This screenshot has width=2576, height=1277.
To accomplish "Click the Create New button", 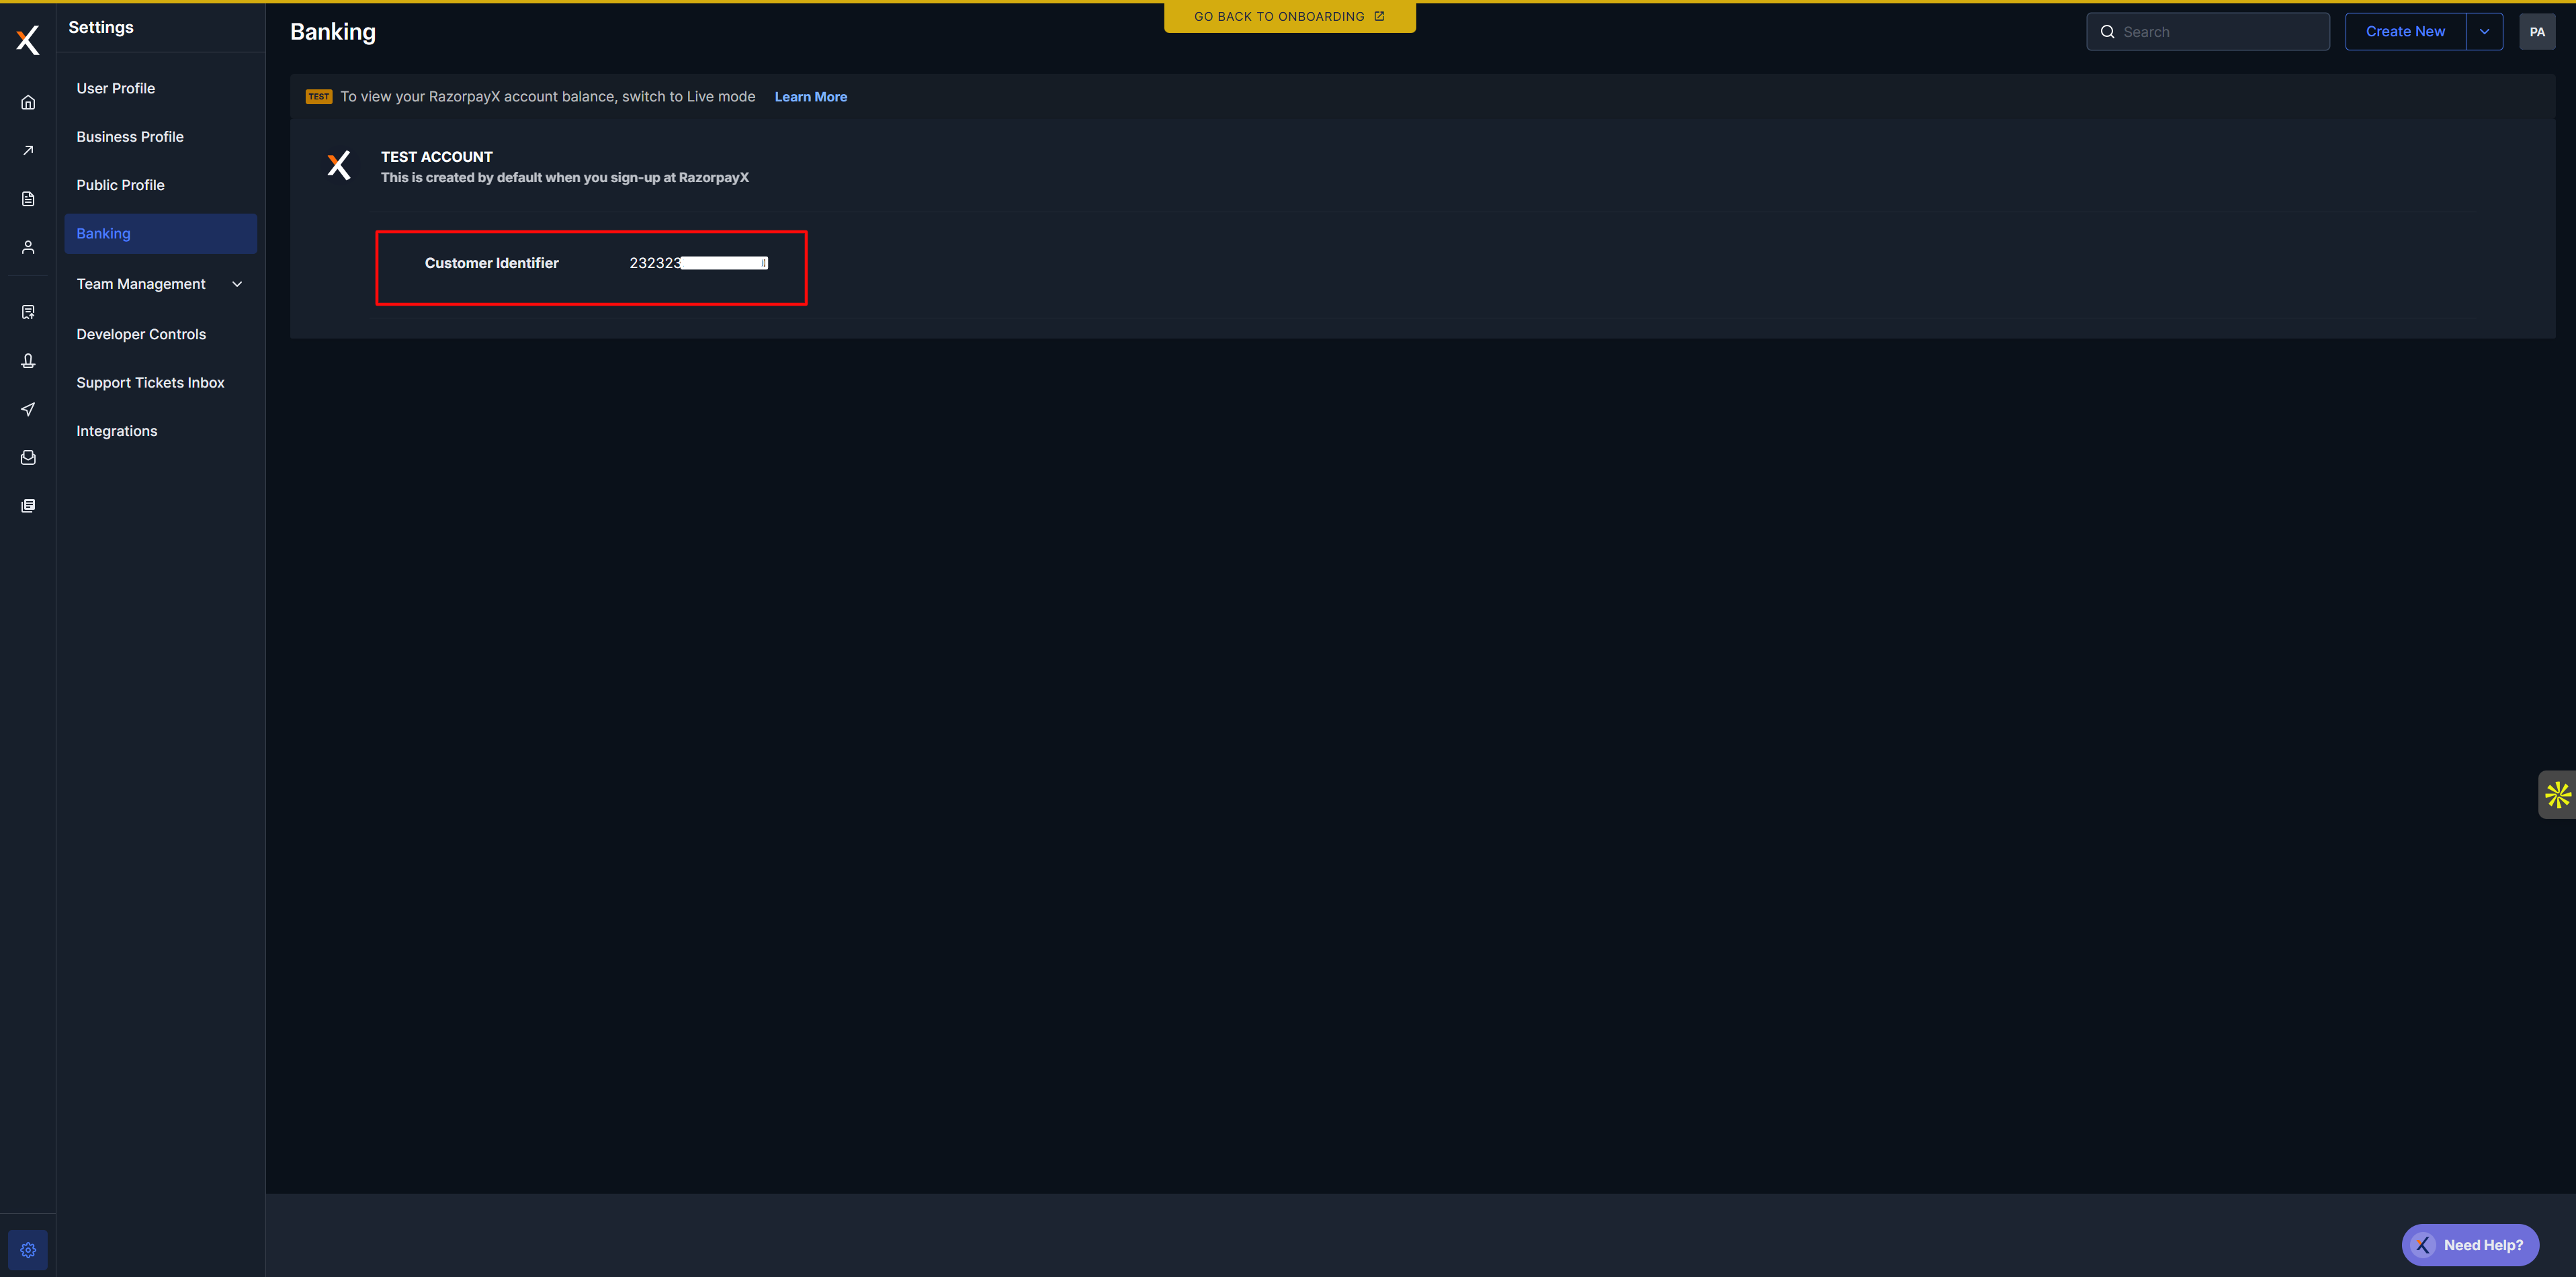I will 2405,32.
